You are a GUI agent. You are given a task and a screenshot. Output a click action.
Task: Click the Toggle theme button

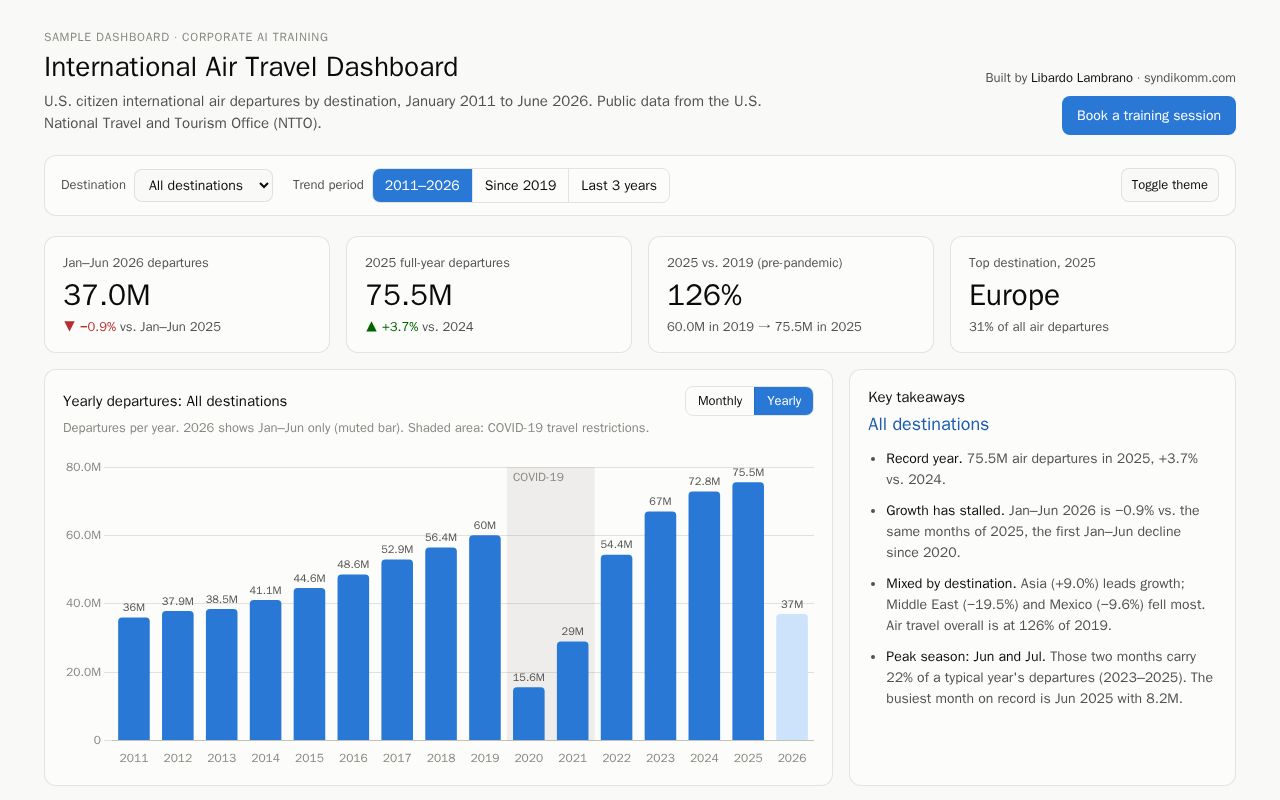(1170, 185)
